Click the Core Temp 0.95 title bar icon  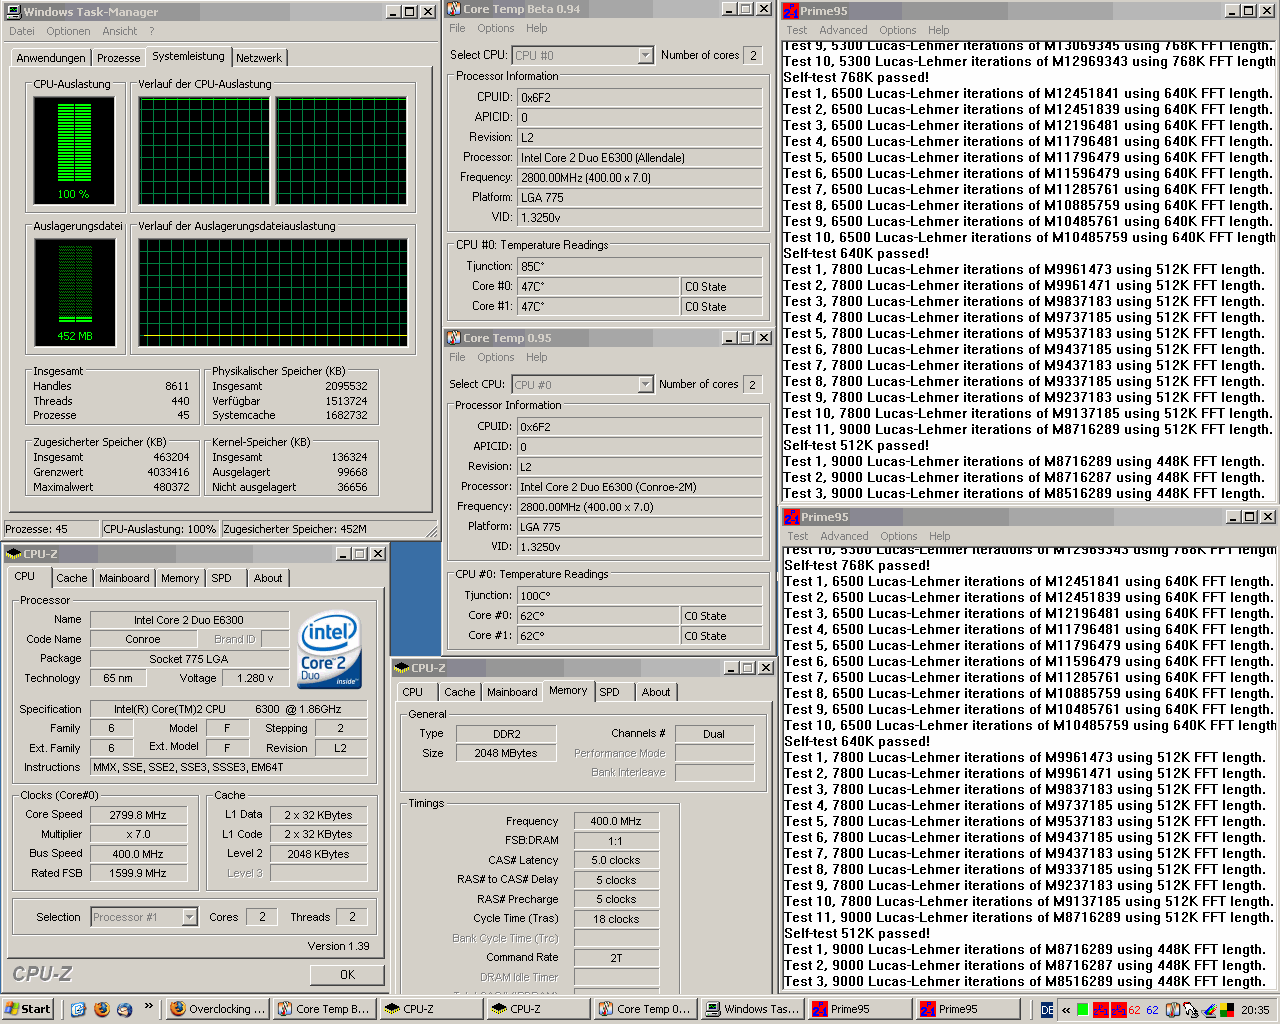click(x=454, y=338)
